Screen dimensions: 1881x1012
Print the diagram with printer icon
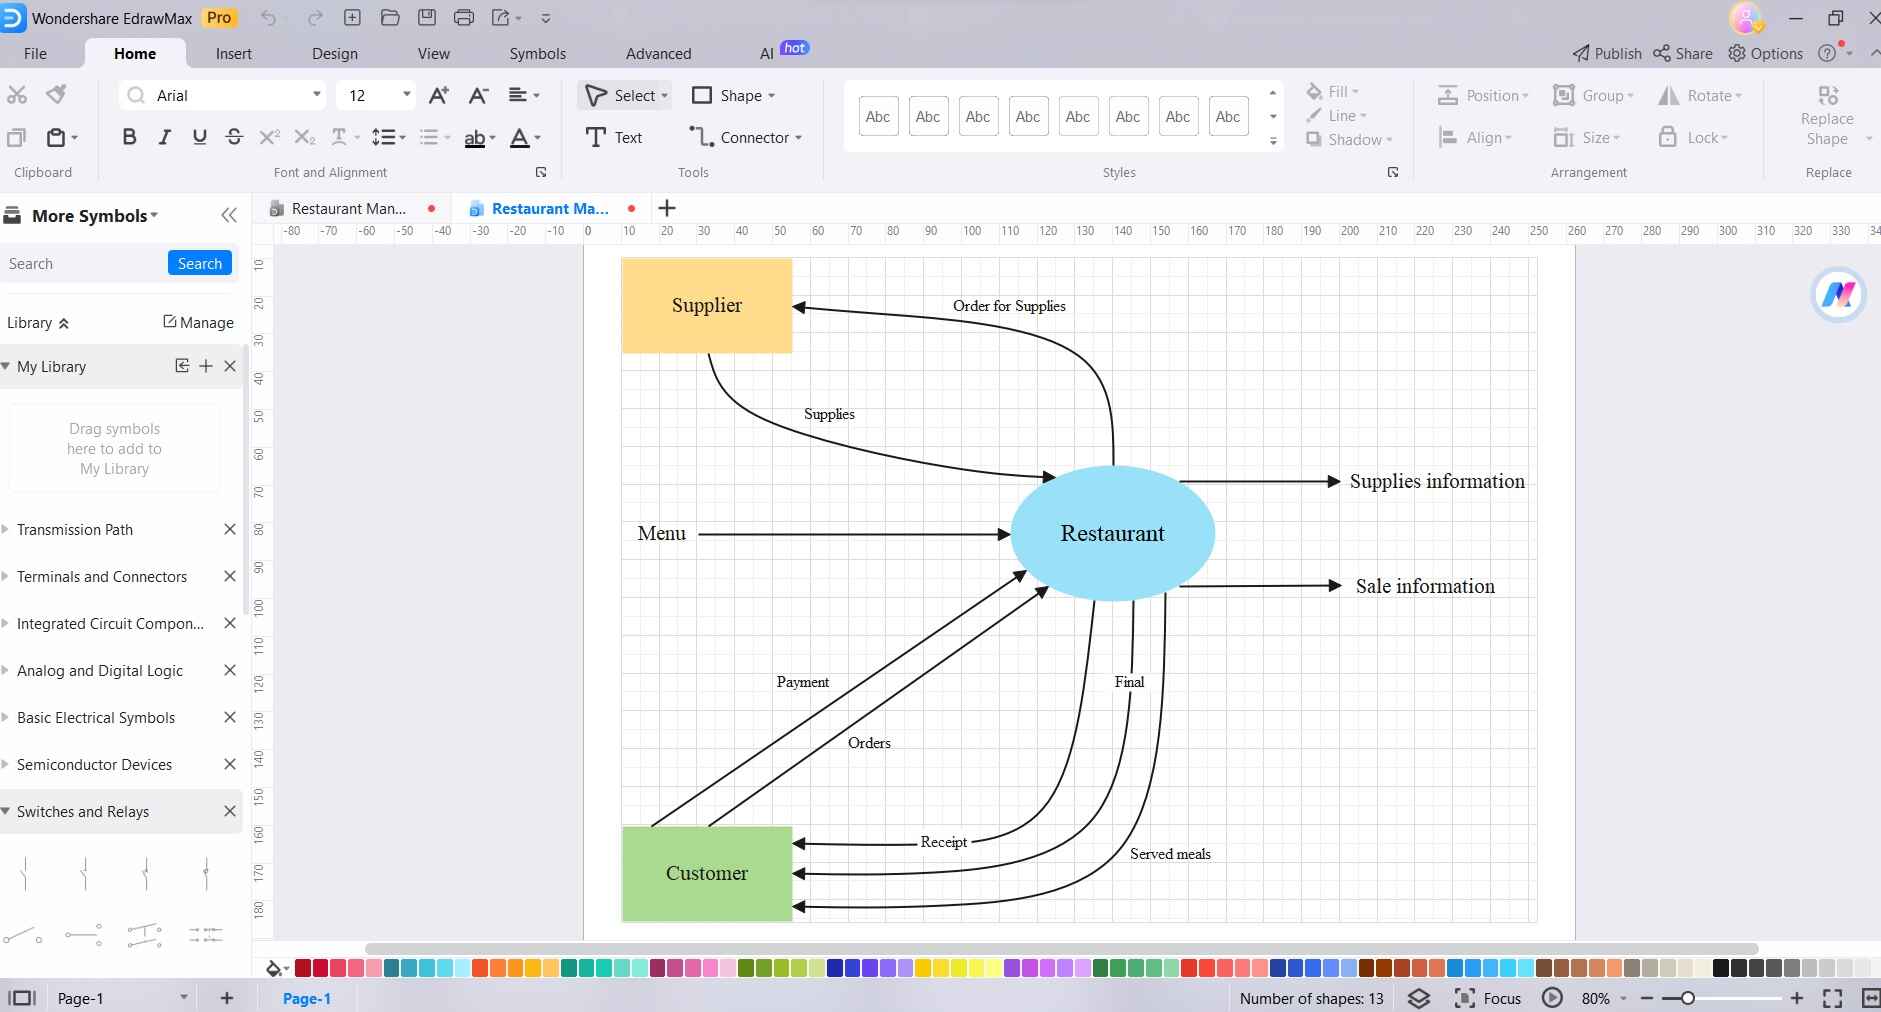(463, 17)
